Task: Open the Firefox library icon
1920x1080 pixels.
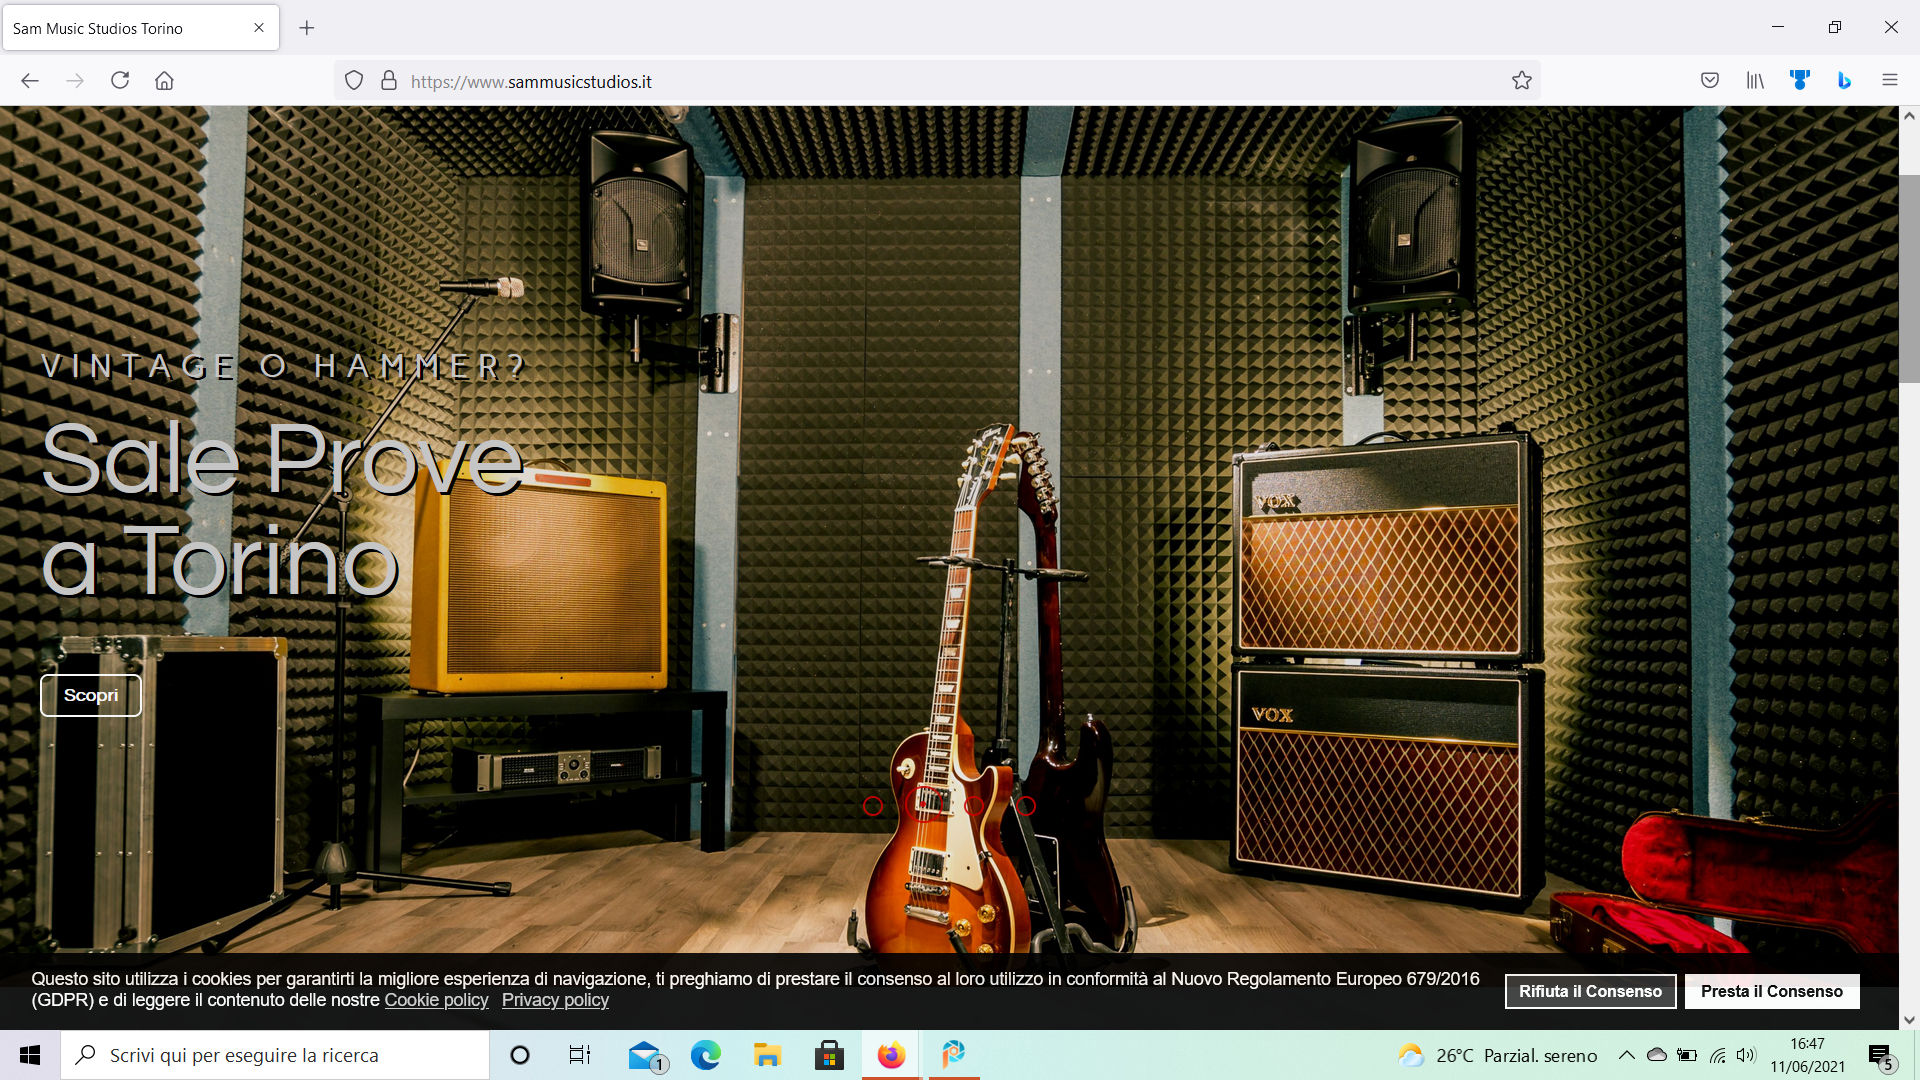Action: pyautogui.click(x=1755, y=81)
